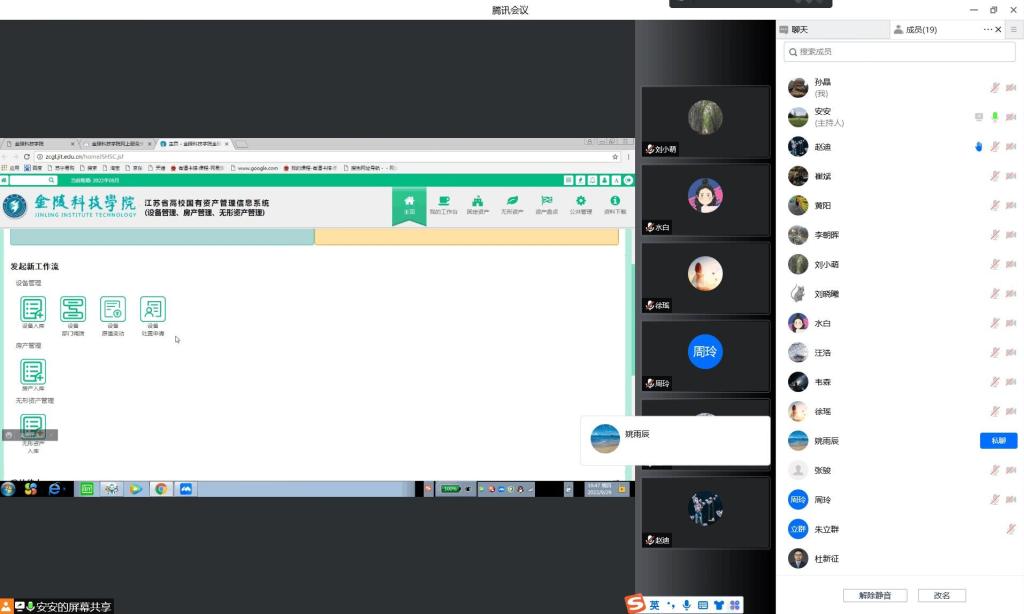
Task: Click the blue 私聊 private chat button
Action: point(998,441)
